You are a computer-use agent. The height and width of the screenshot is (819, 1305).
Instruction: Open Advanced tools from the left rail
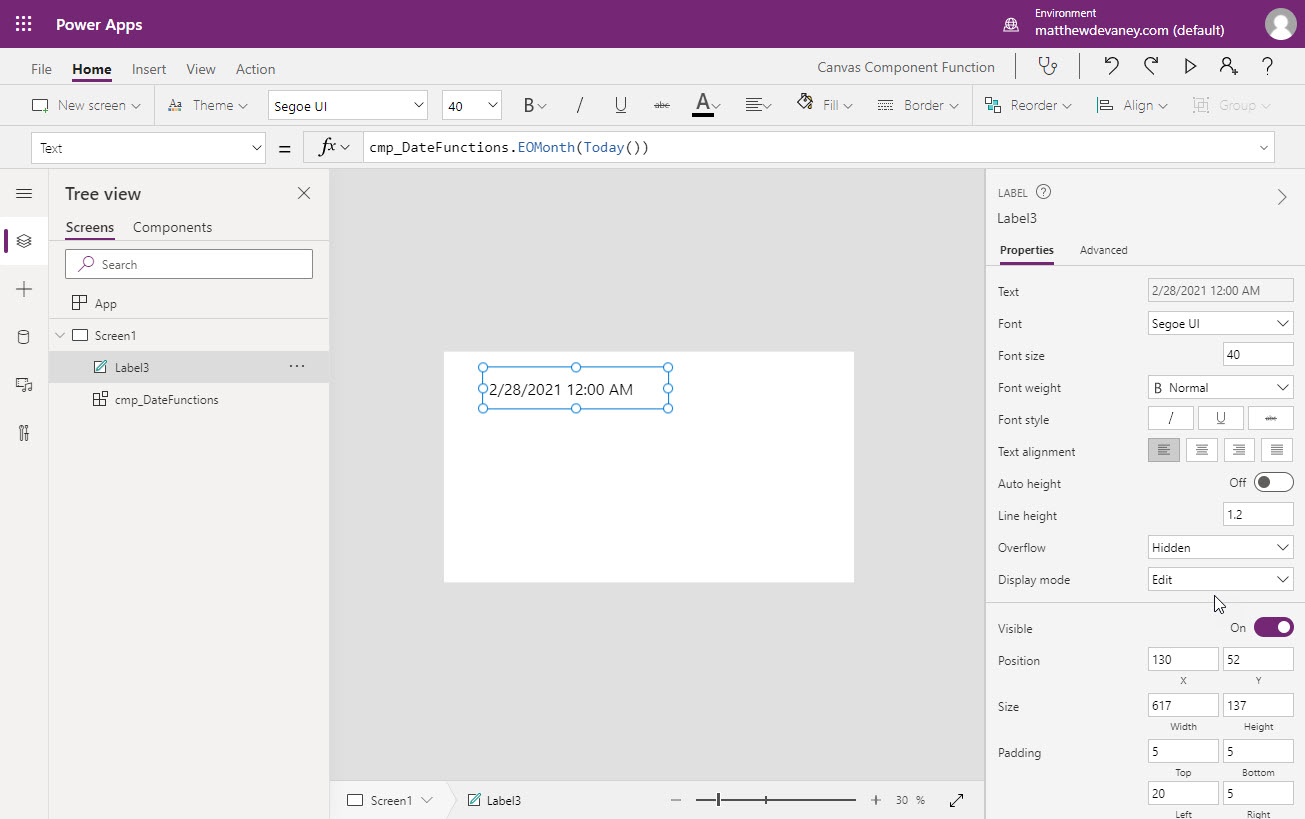25,432
